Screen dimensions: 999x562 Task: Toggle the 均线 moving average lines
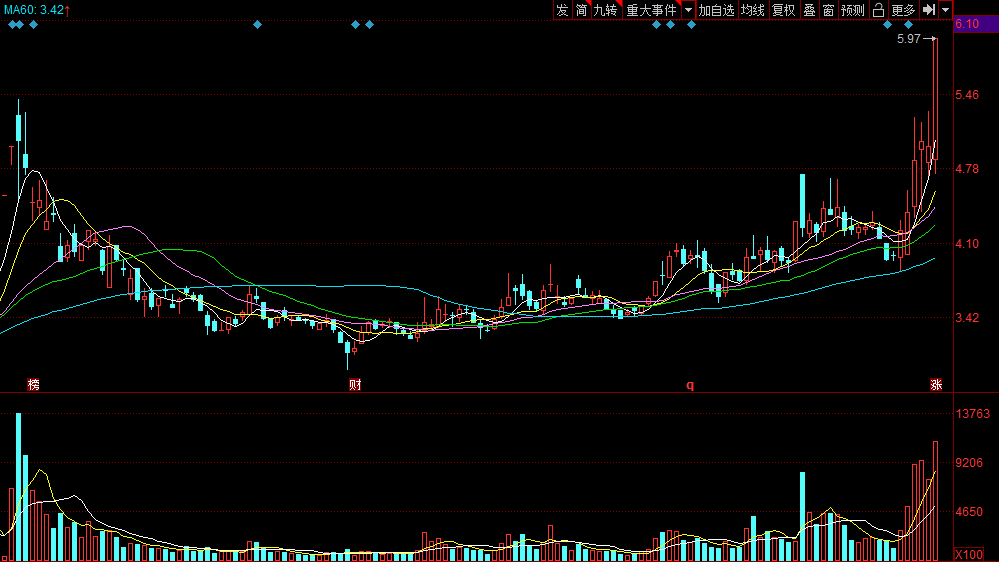(x=753, y=10)
